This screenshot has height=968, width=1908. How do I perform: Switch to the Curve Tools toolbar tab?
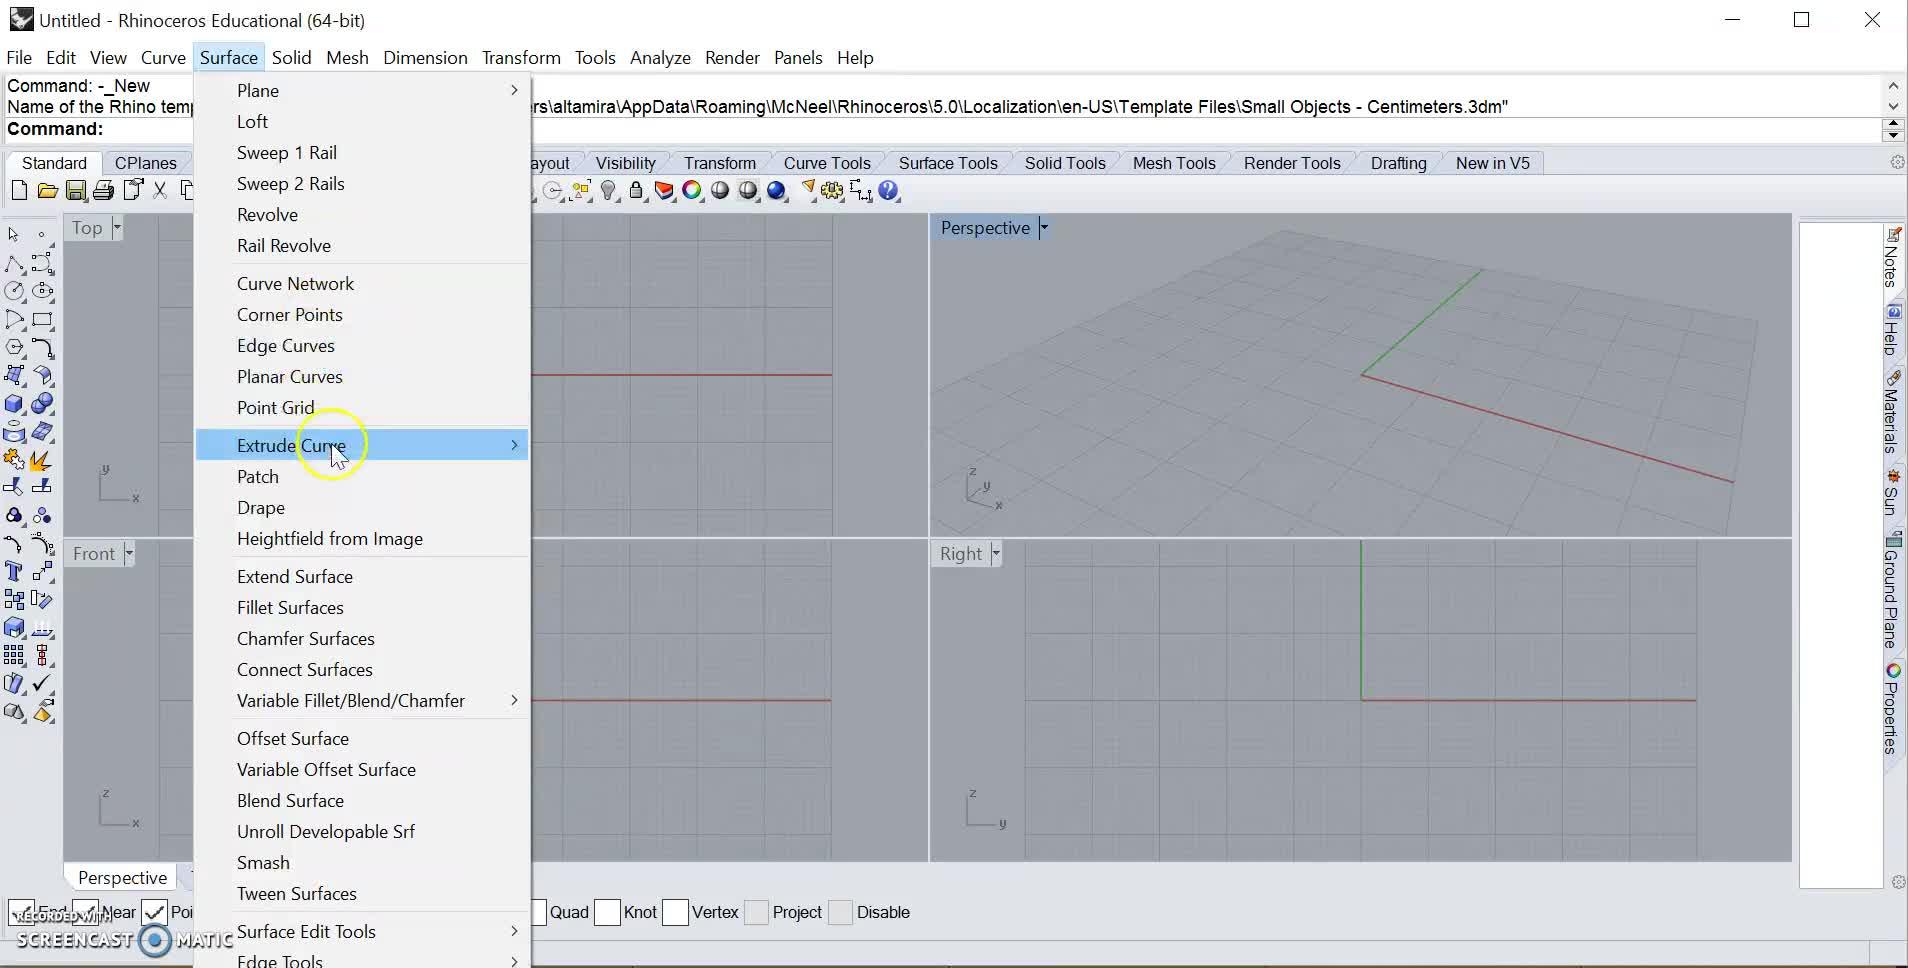826,163
